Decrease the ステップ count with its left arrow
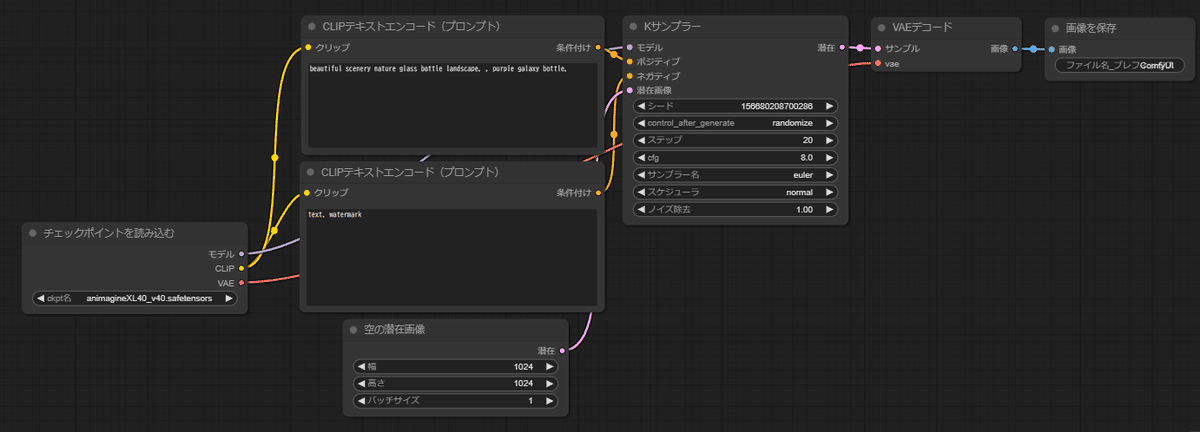The image size is (1200, 432). coord(642,140)
